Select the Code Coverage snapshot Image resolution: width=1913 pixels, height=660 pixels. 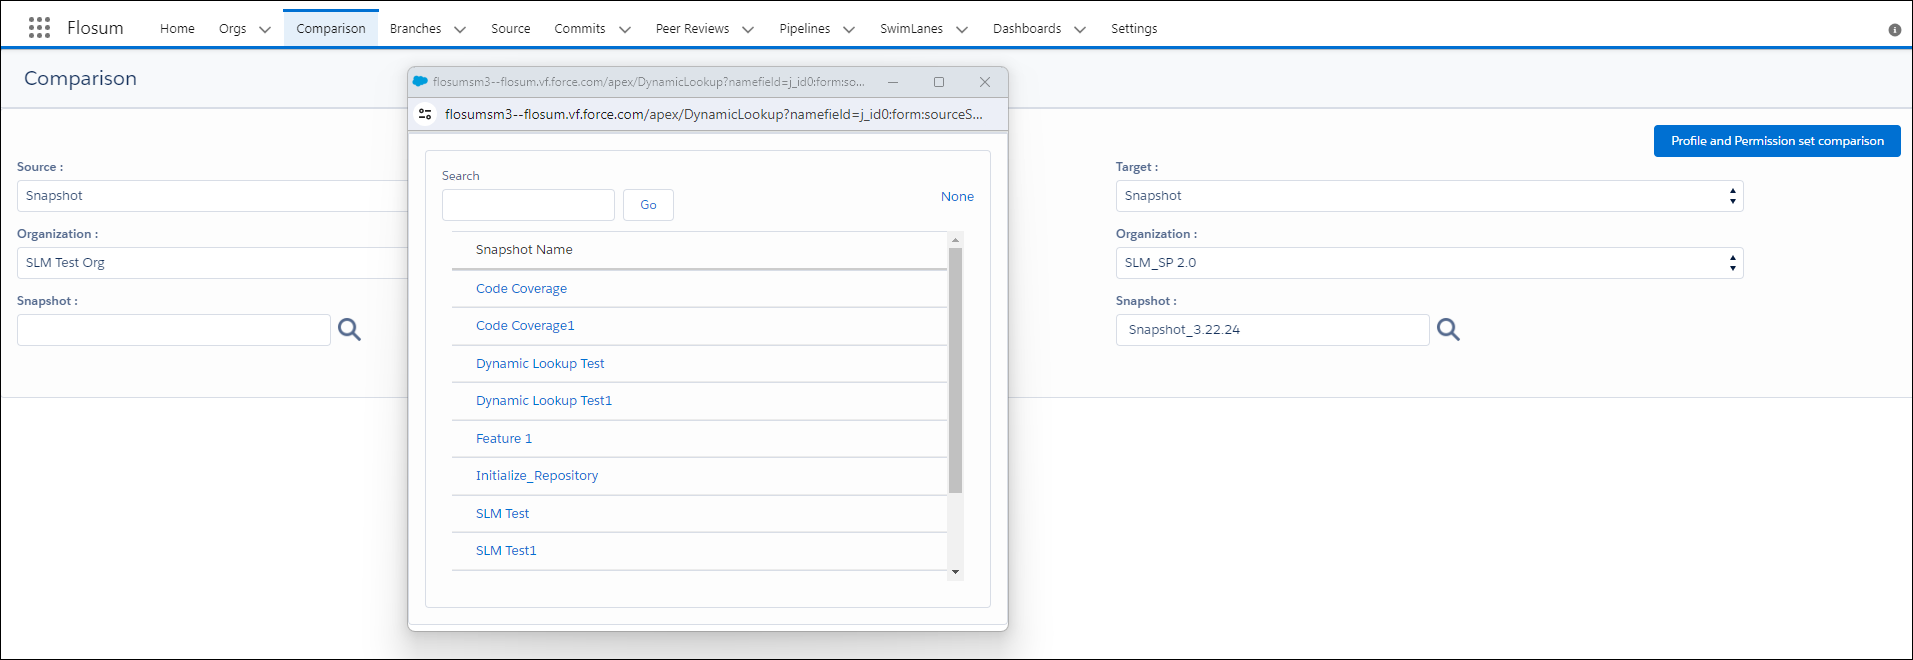(x=521, y=289)
